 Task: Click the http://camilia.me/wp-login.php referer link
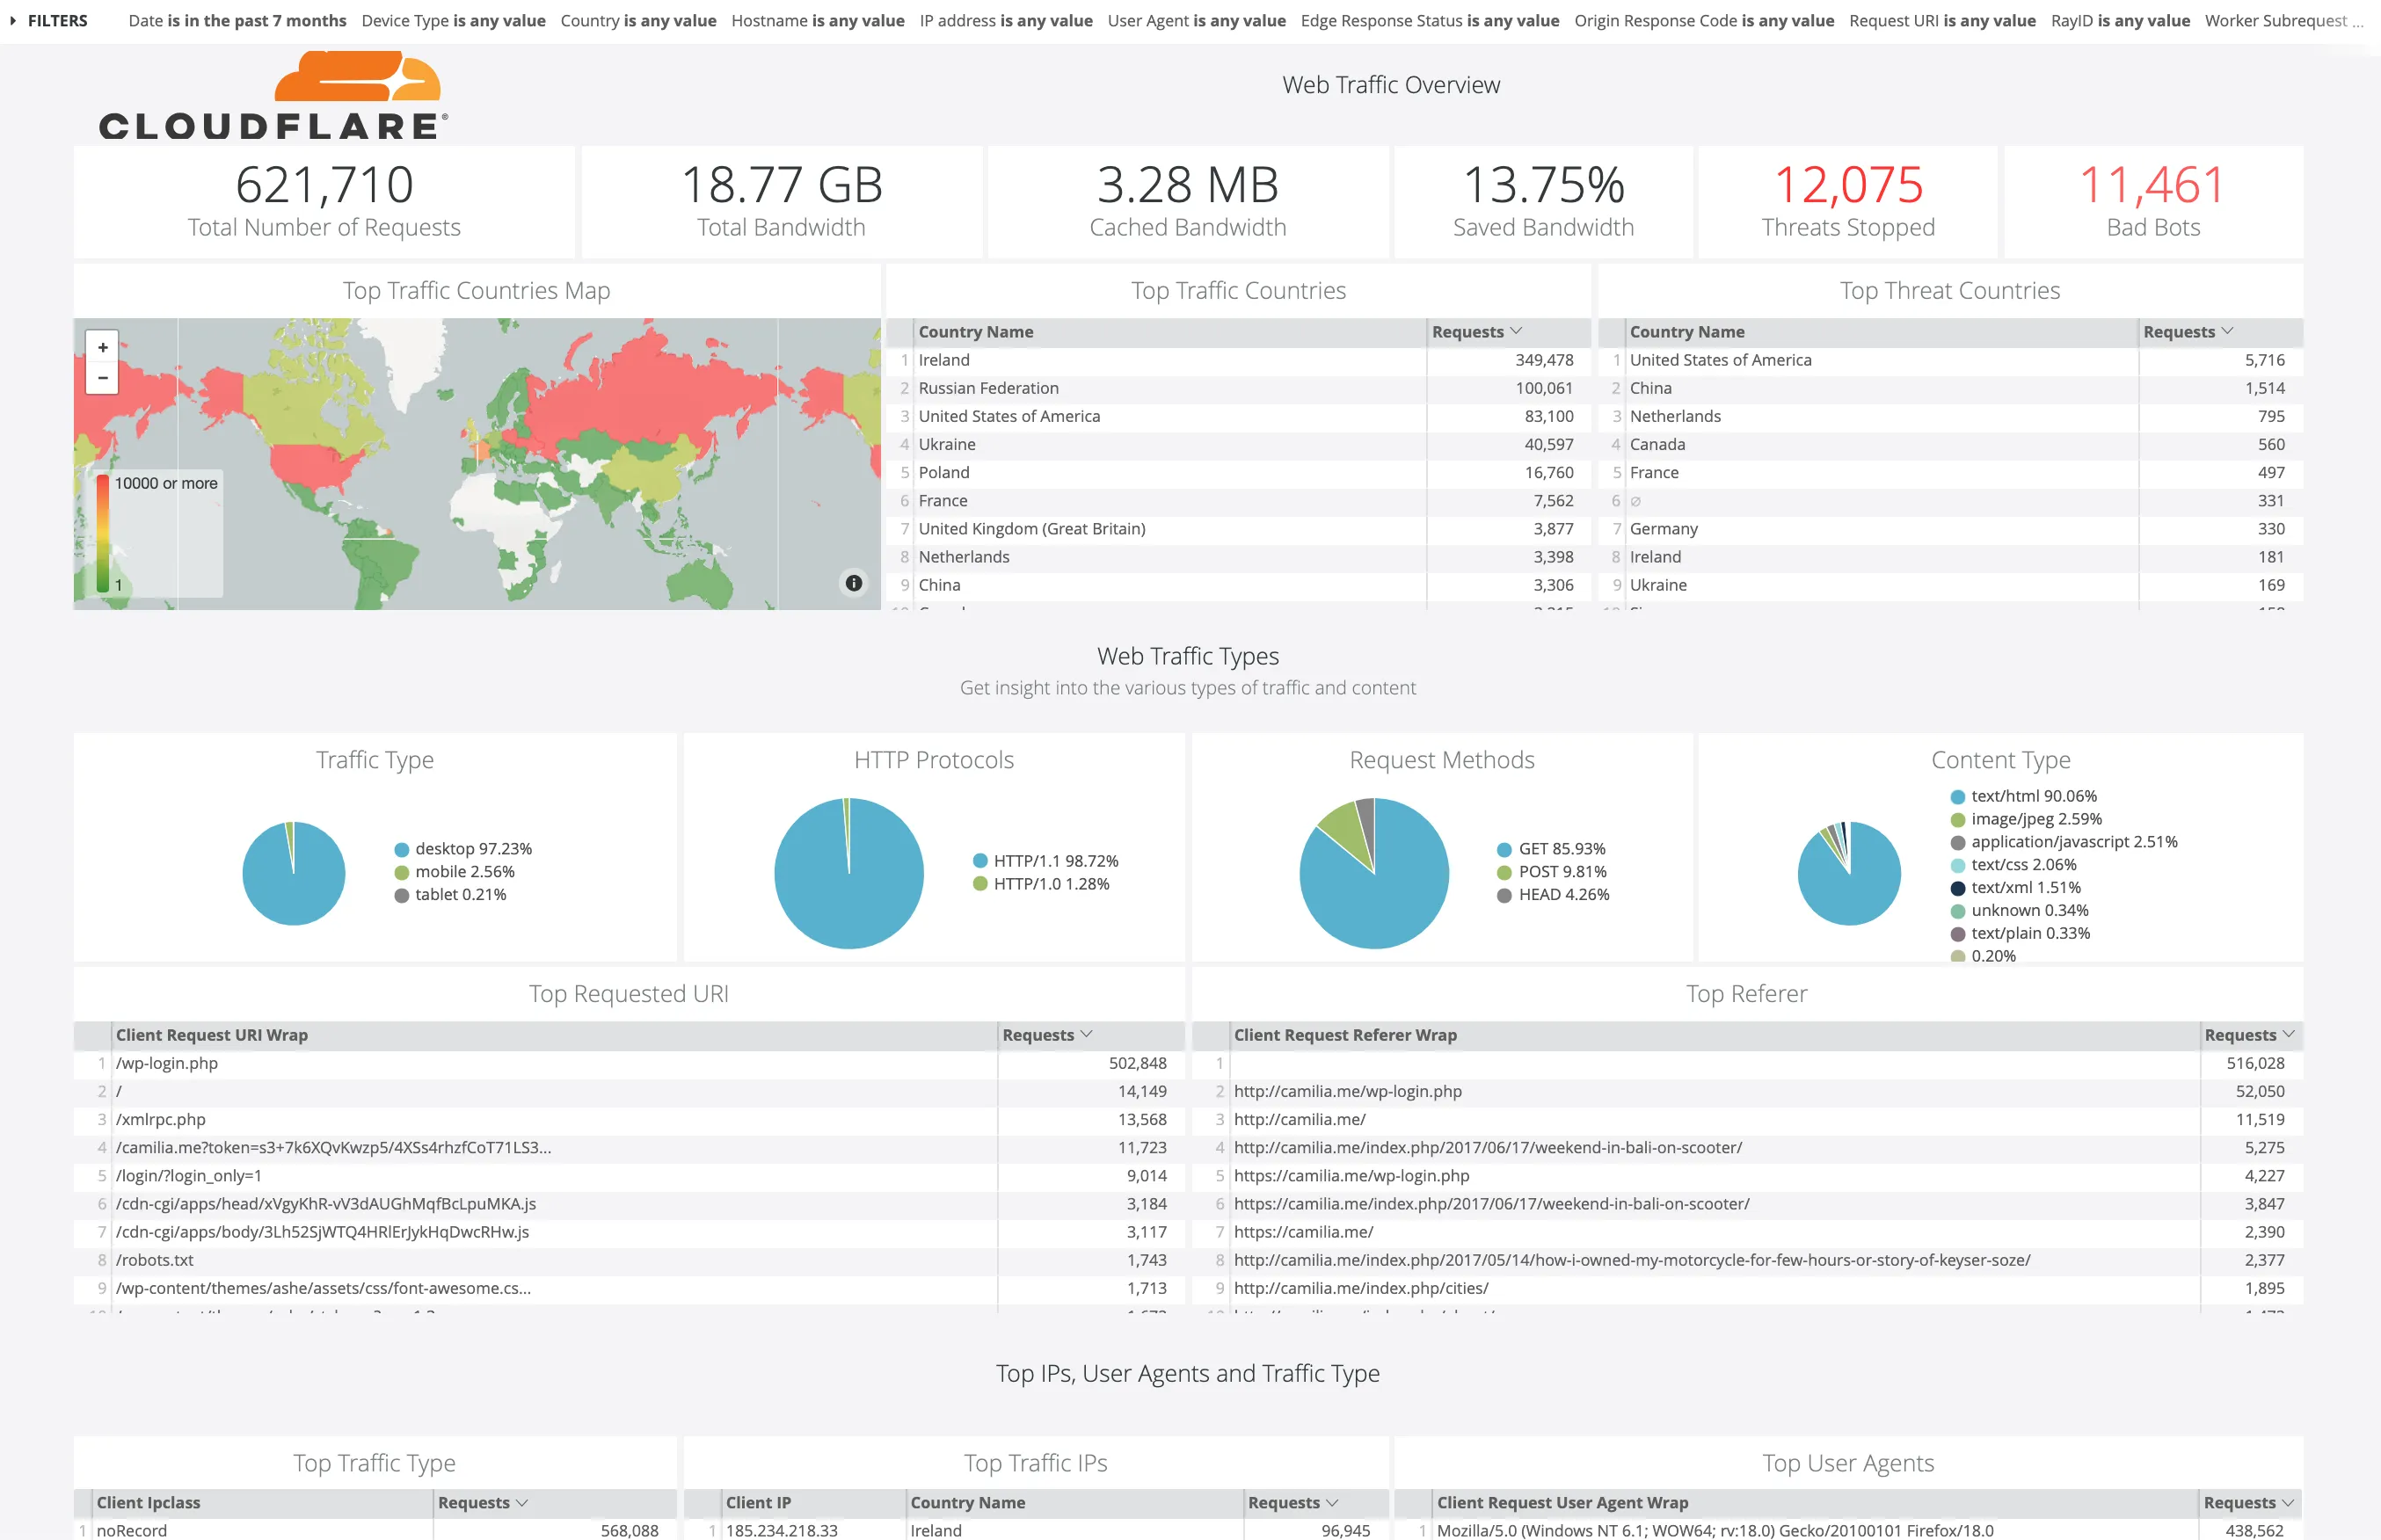point(1347,1091)
